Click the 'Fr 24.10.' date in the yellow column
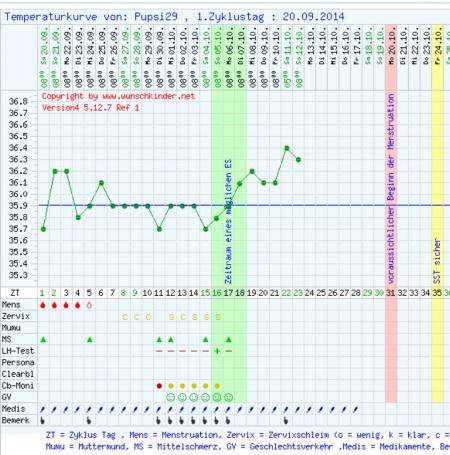The width and height of the screenshot is (450, 455). point(438,46)
